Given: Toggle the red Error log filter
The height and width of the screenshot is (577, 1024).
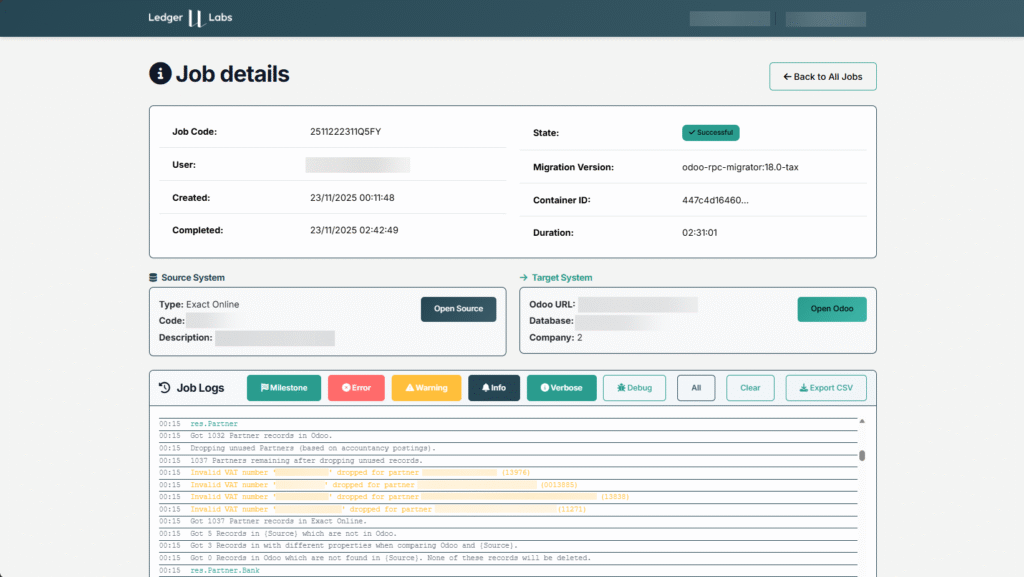Looking at the screenshot, I should tap(356, 388).
